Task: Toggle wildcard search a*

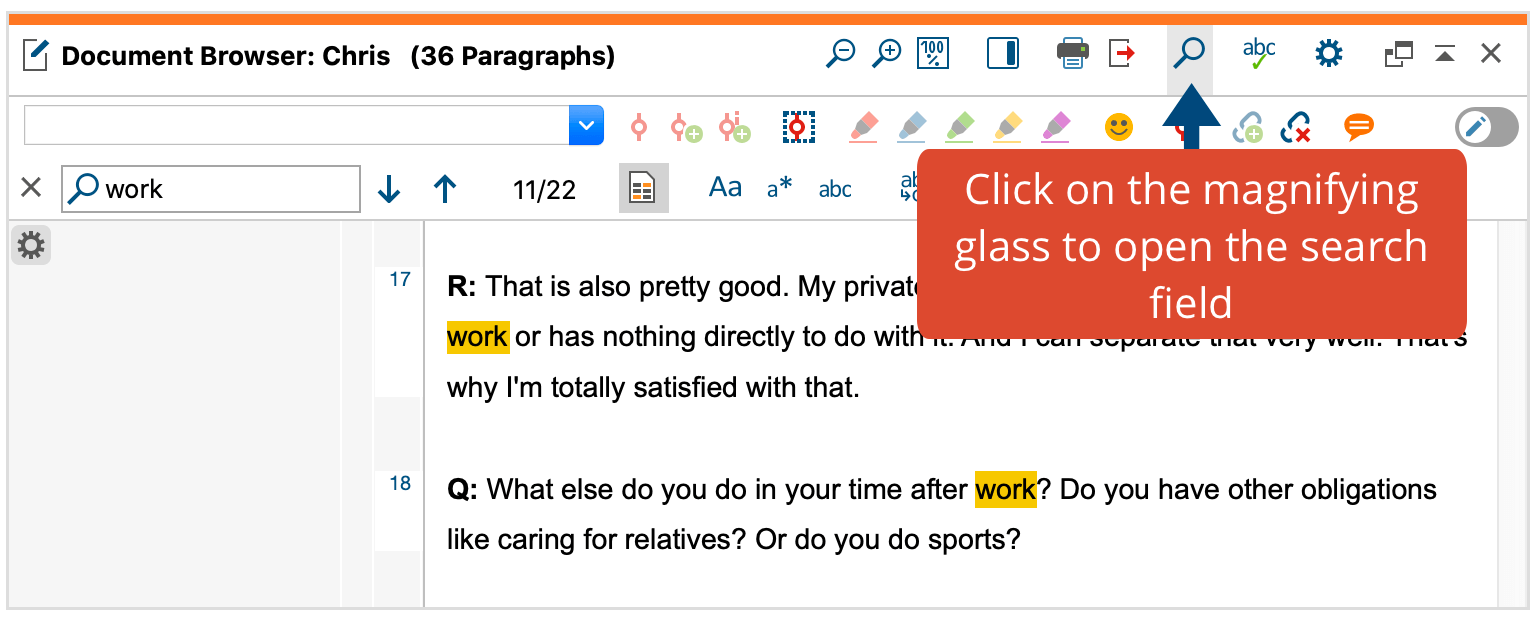Action: (x=779, y=188)
